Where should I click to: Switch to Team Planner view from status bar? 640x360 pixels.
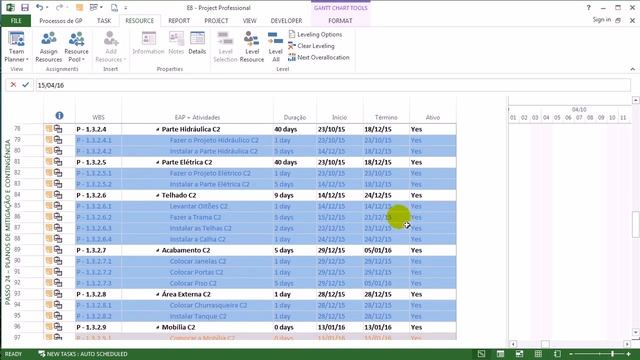[x=519, y=354]
